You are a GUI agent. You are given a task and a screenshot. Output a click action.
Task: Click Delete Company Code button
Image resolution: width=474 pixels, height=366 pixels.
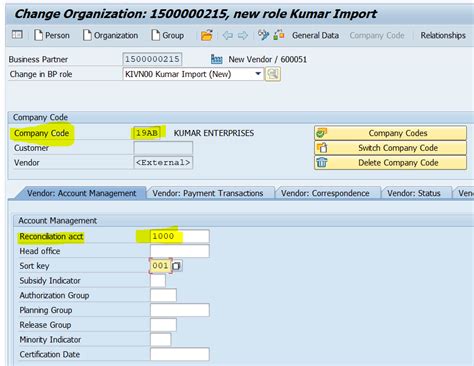pos(390,162)
